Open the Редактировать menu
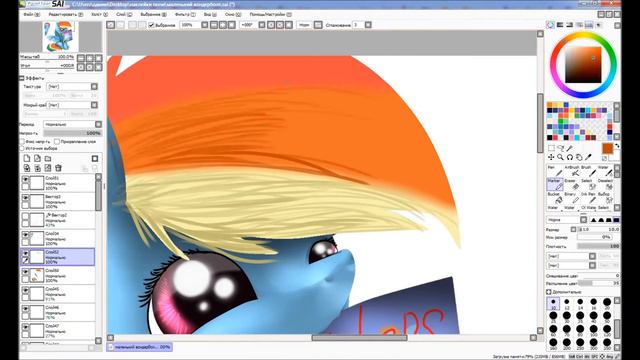Image resolution: width=640 pixels, height=360 pixels. (x=65, y=14)
